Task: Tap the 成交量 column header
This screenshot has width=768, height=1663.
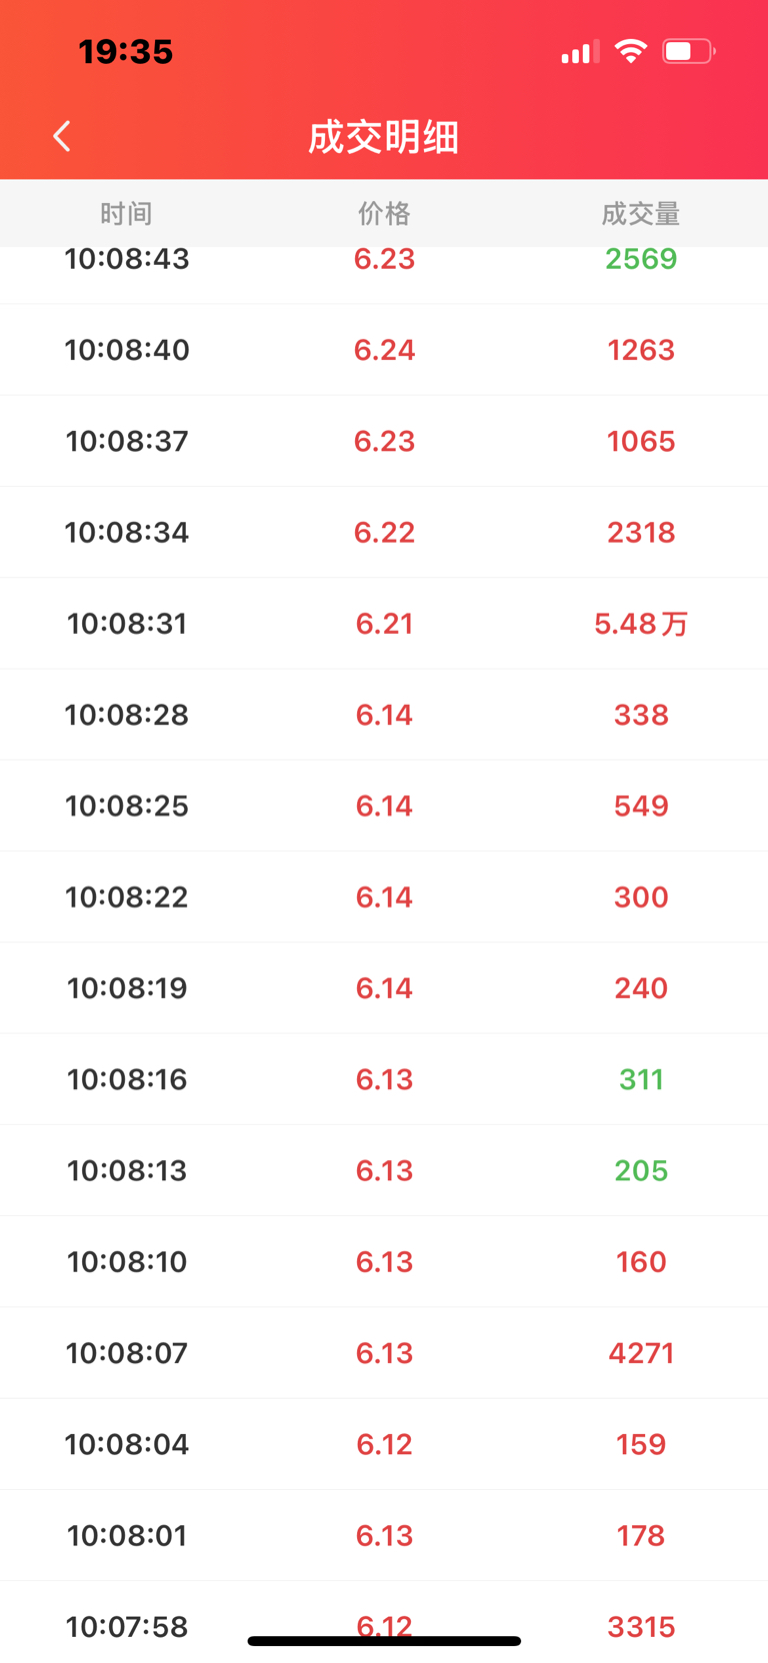Action: tap(640, 213)
